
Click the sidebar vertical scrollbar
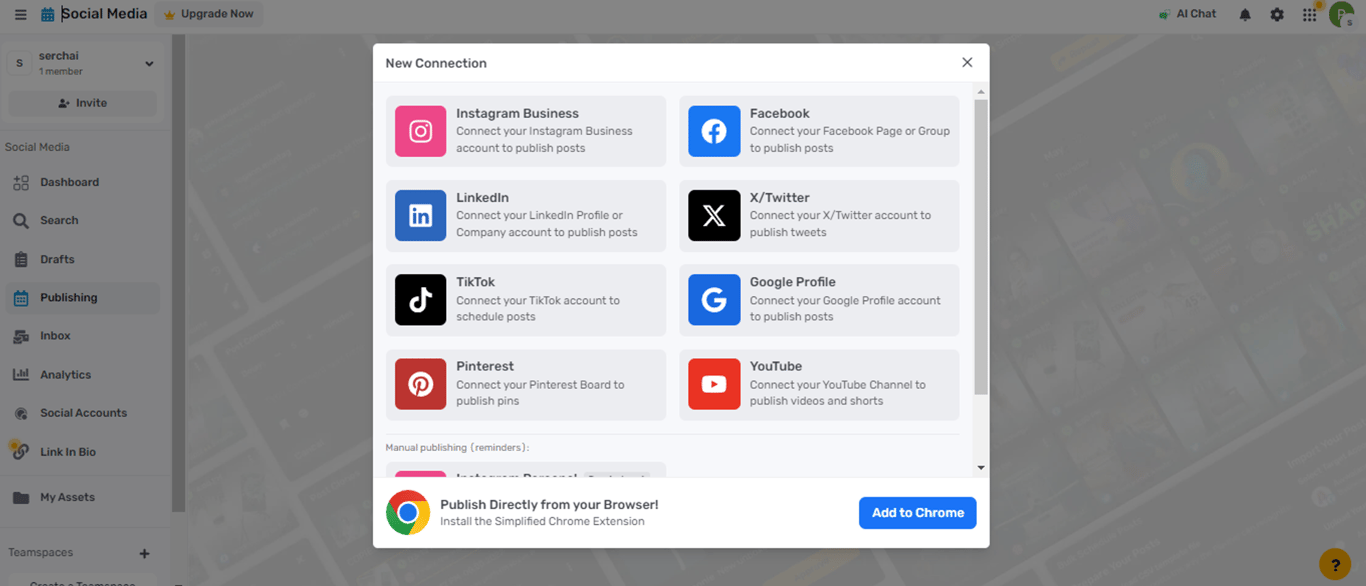[x=178, y=273]
